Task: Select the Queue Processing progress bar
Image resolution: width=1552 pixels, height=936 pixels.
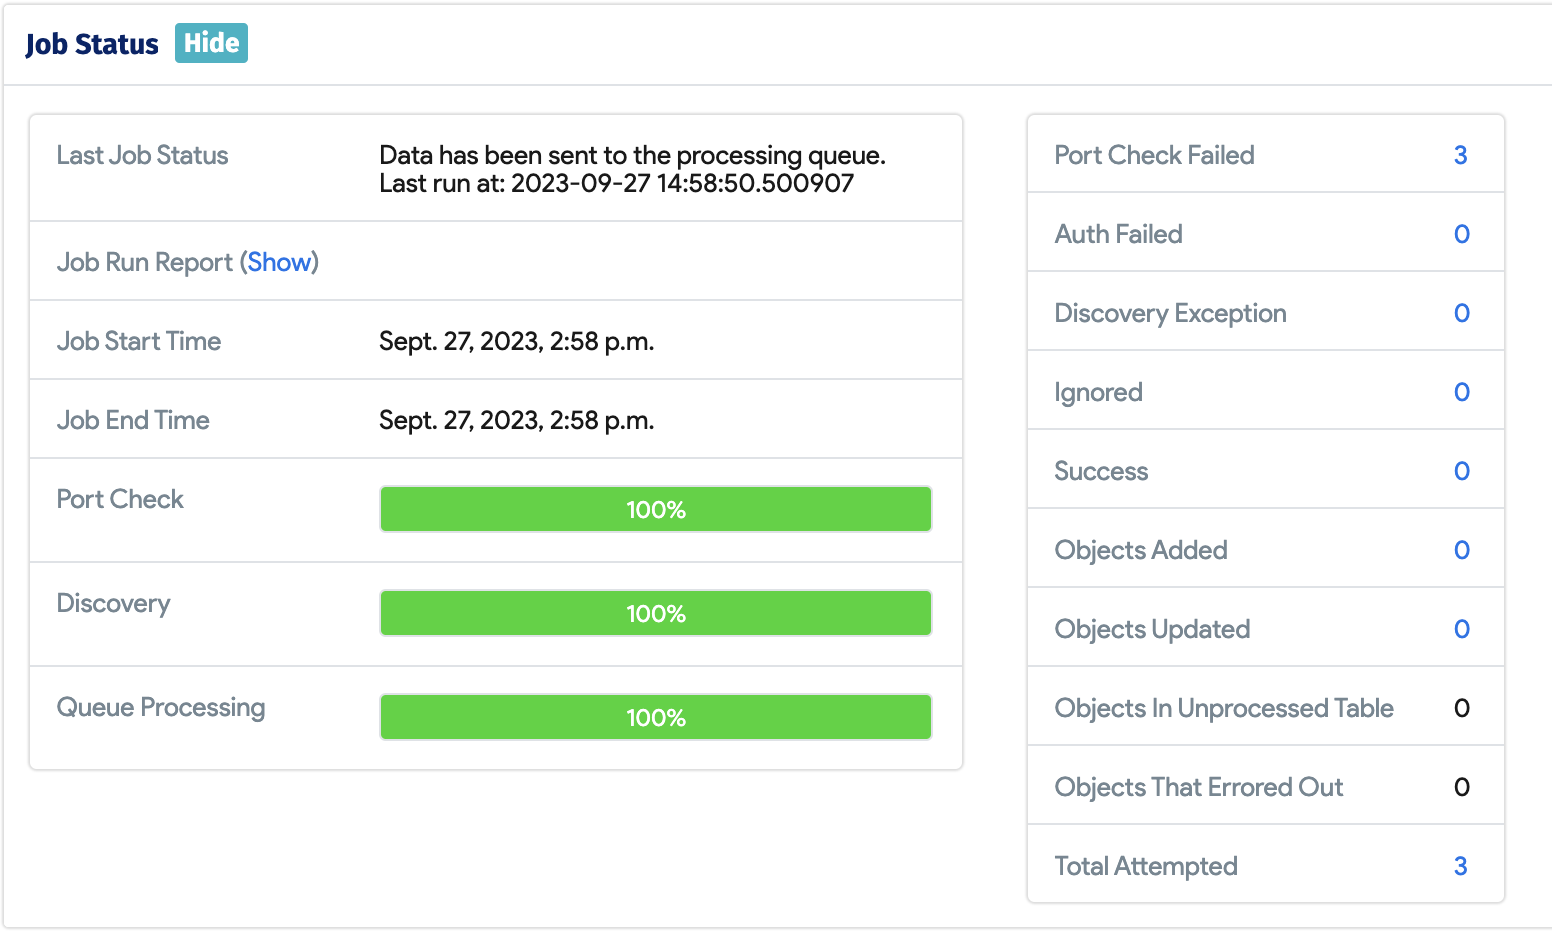Action: pyautogui.click(x=655, y=717)
